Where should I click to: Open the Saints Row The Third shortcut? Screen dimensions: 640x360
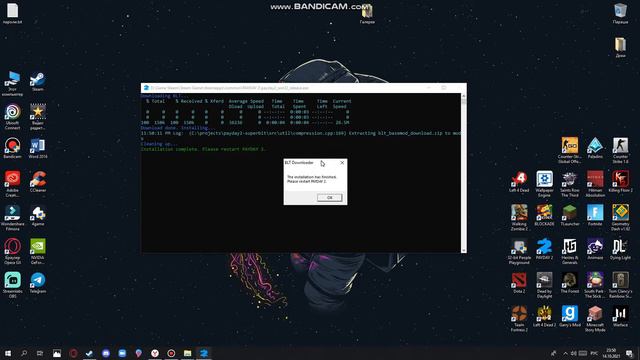pos(570,184)
